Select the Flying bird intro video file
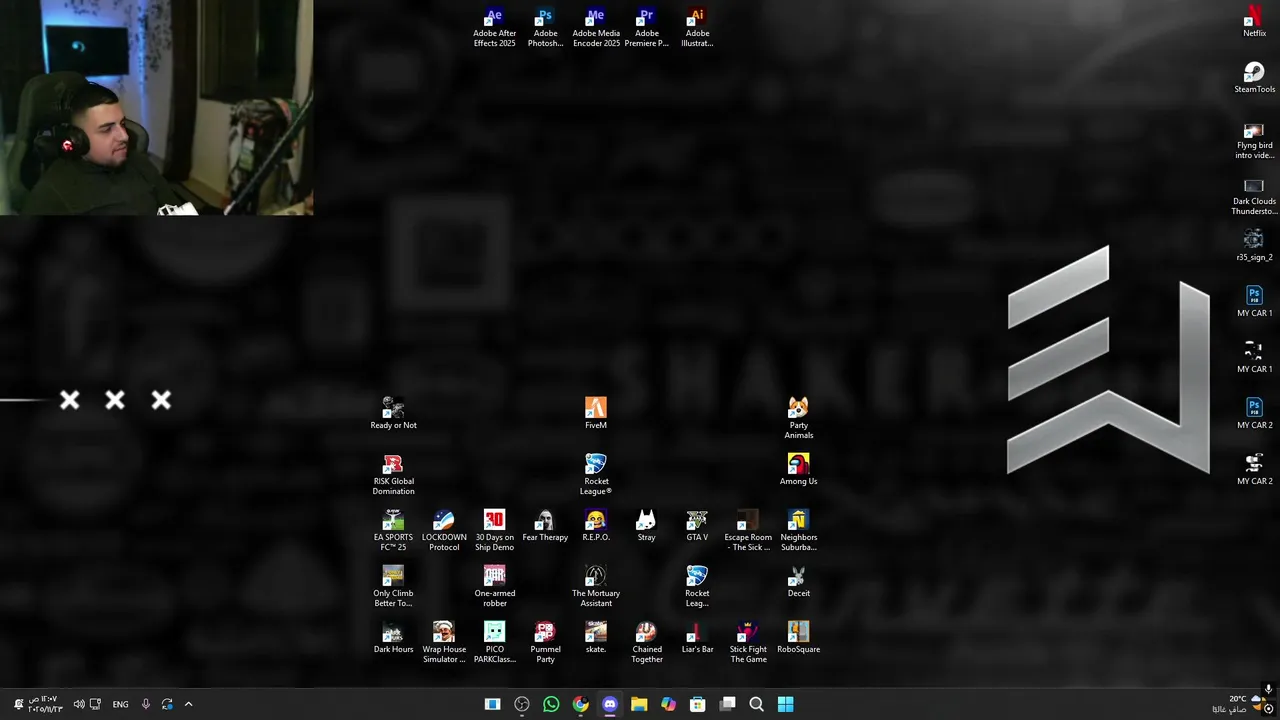This screenshot has height=720, width=1280. (1254, 141)
